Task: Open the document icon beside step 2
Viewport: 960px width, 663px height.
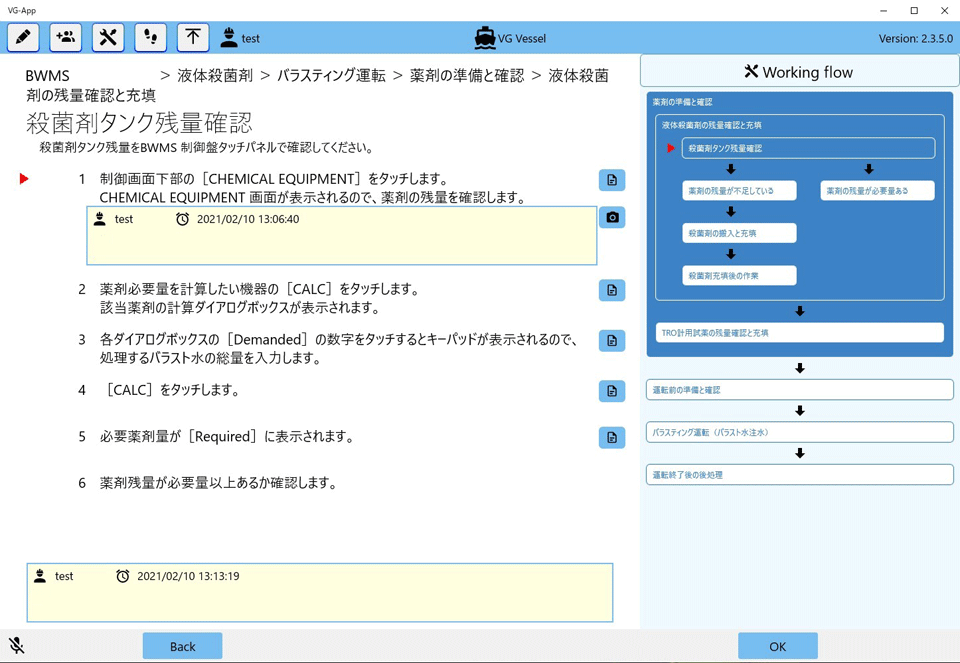Action: coord(611,290)
